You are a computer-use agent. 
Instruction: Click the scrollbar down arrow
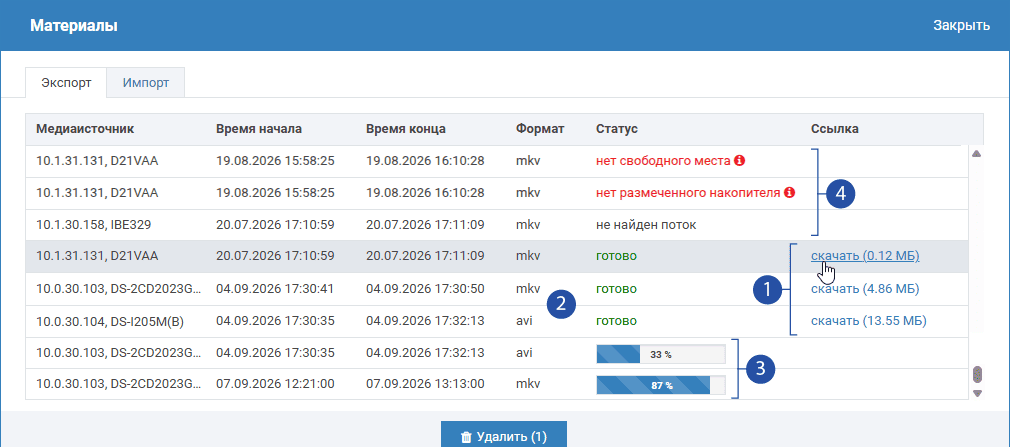point(977,393)
